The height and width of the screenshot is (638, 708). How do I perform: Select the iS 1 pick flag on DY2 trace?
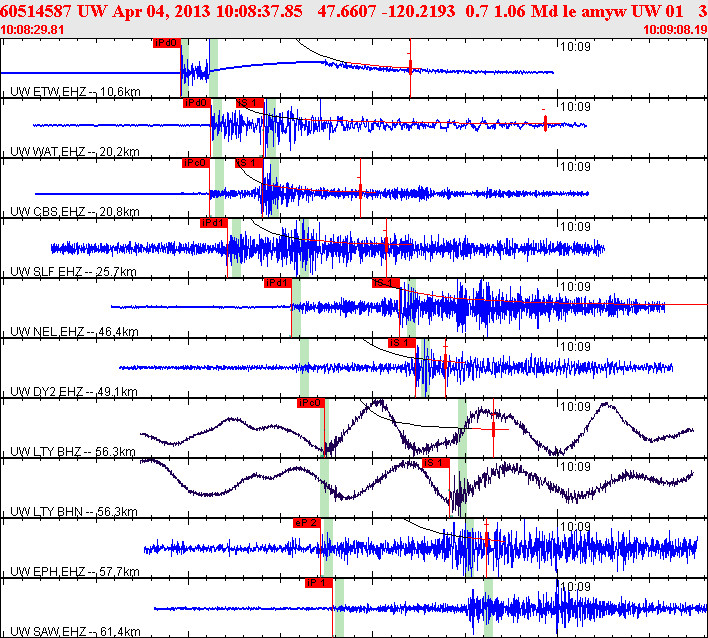point(402,344)
